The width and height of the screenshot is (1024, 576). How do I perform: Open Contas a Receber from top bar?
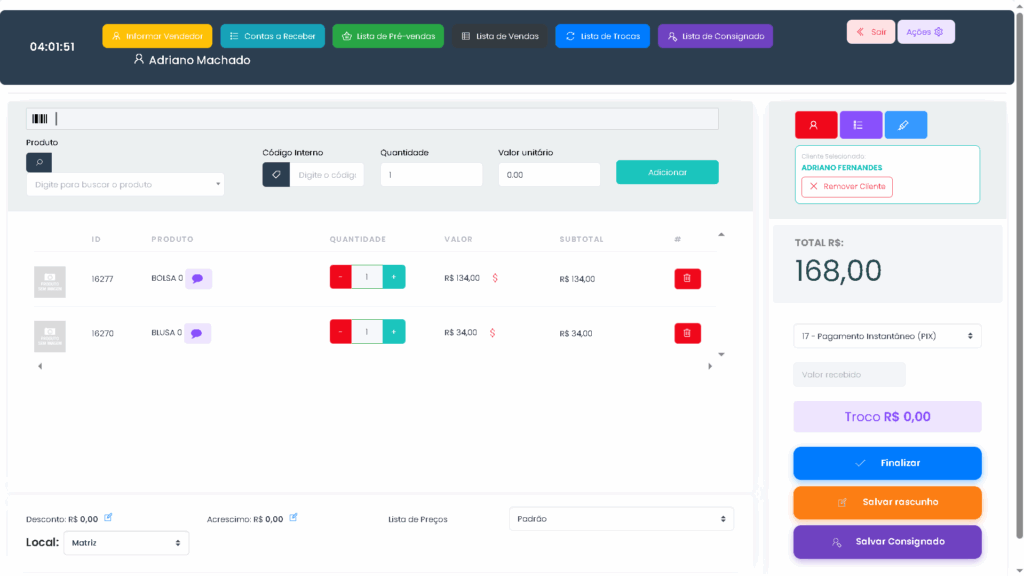tap(272, 36)
